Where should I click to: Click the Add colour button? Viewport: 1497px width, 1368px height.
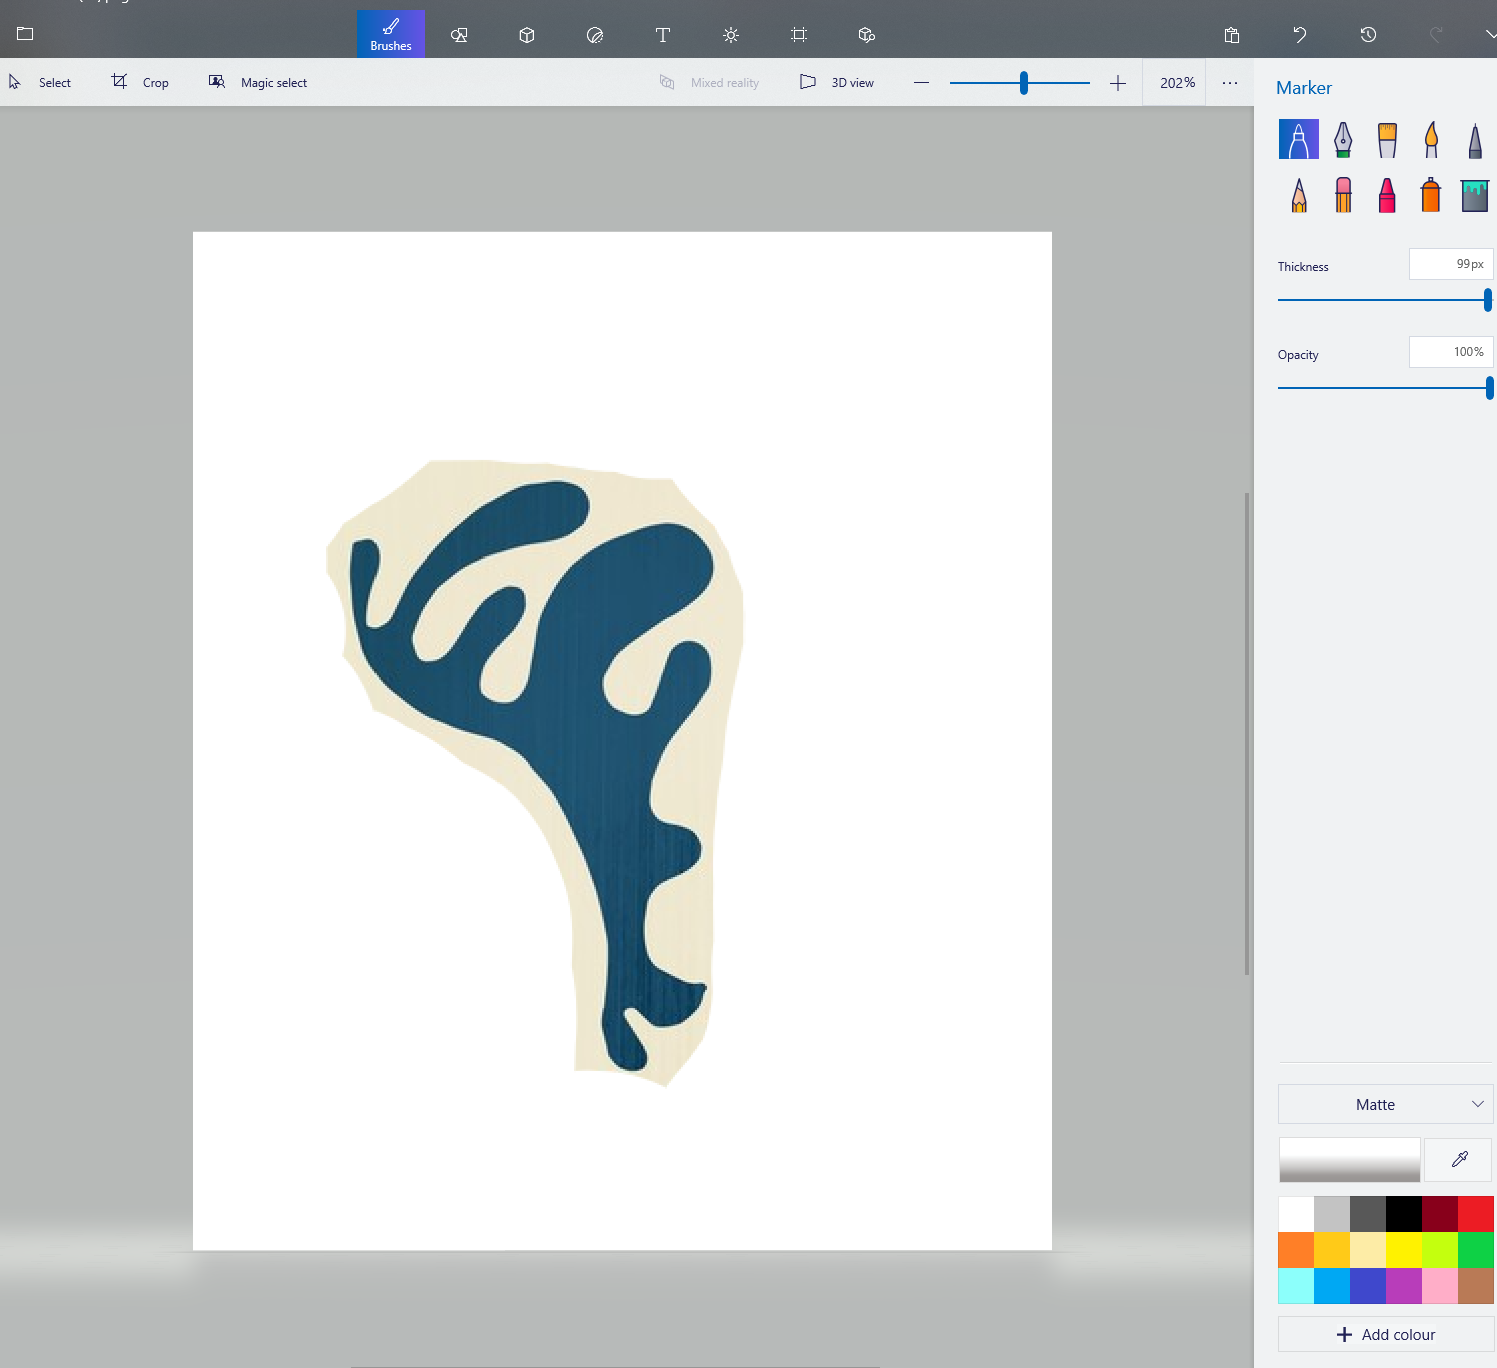pyautogui.click(x=1385, y=1334)
